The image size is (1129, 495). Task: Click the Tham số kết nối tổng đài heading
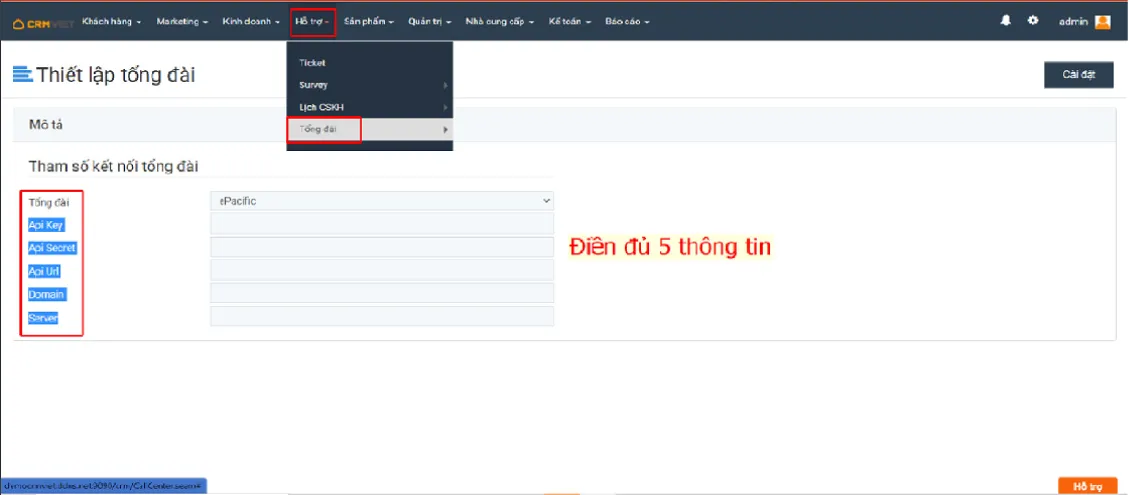coord(113,166)
